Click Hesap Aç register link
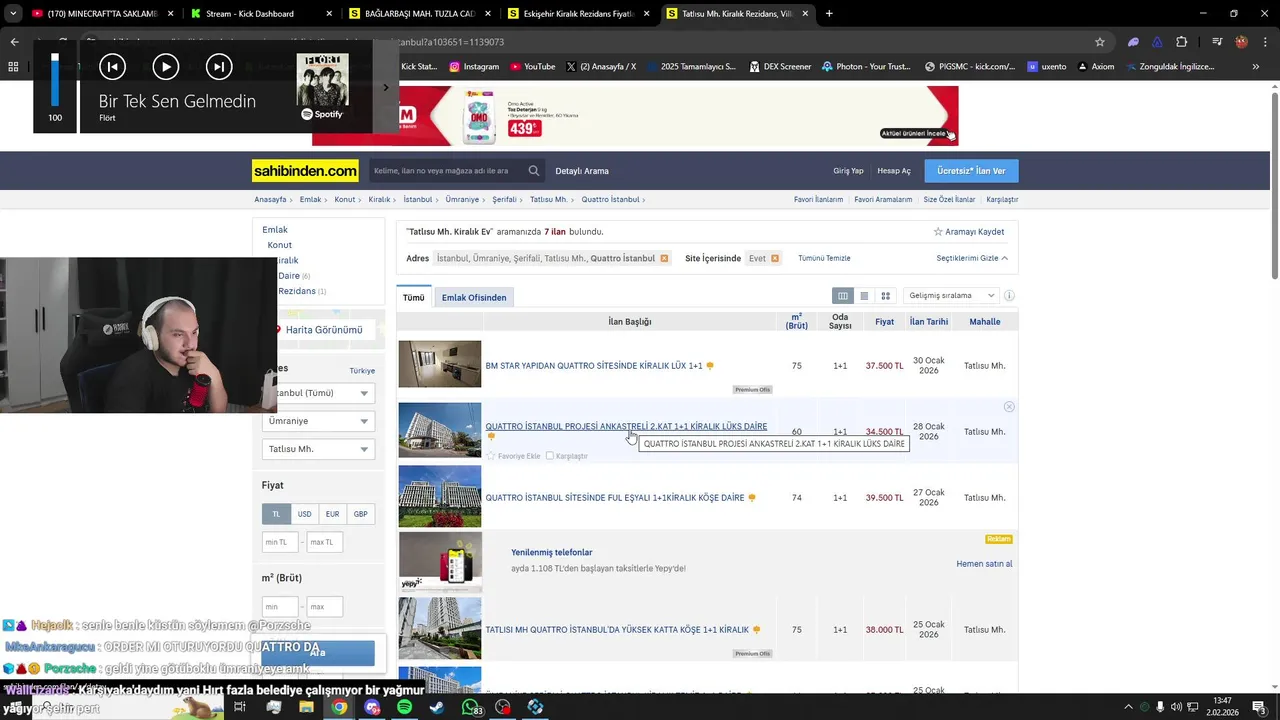 894,171
